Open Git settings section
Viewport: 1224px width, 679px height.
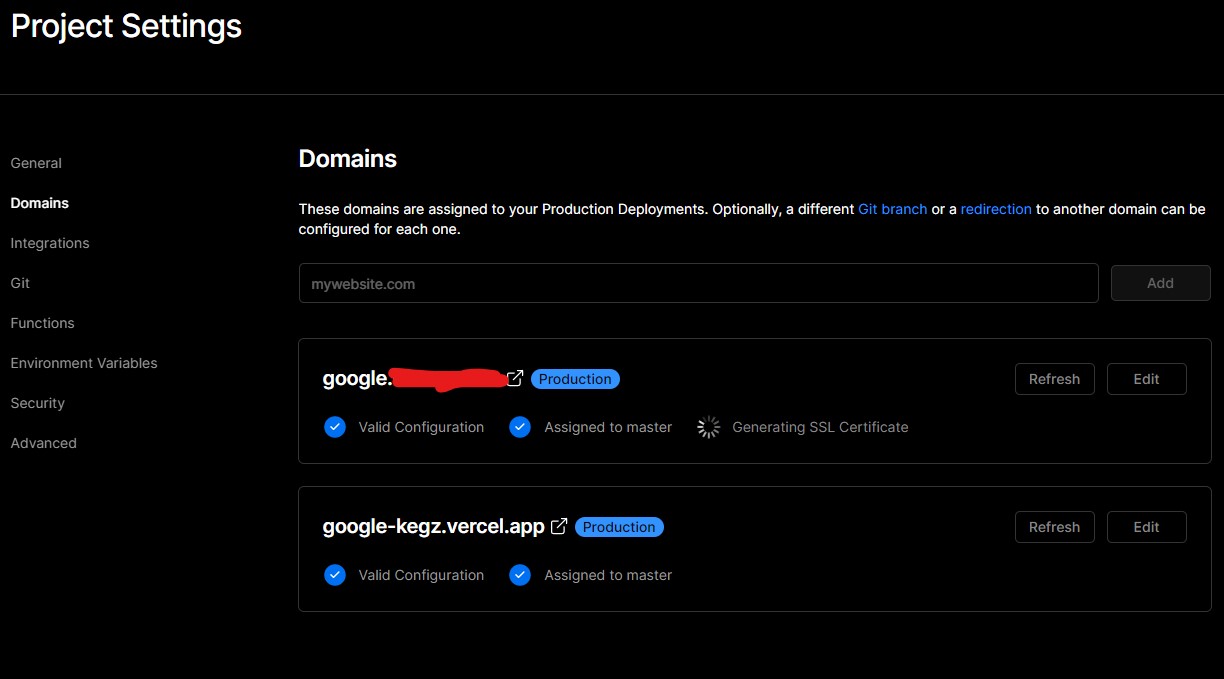[20, 283]
